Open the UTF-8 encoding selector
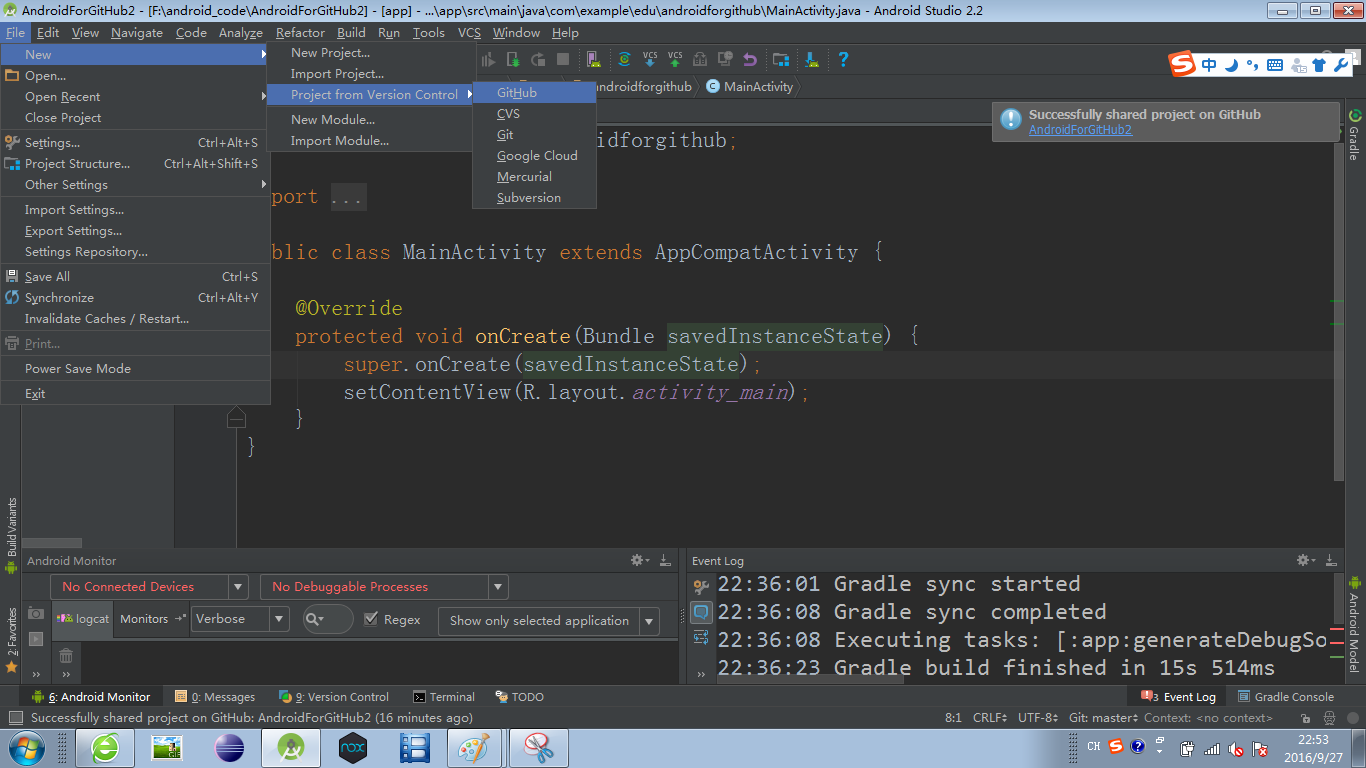The width and height of the screenshot is (1366, 768). pos(1038,718)
